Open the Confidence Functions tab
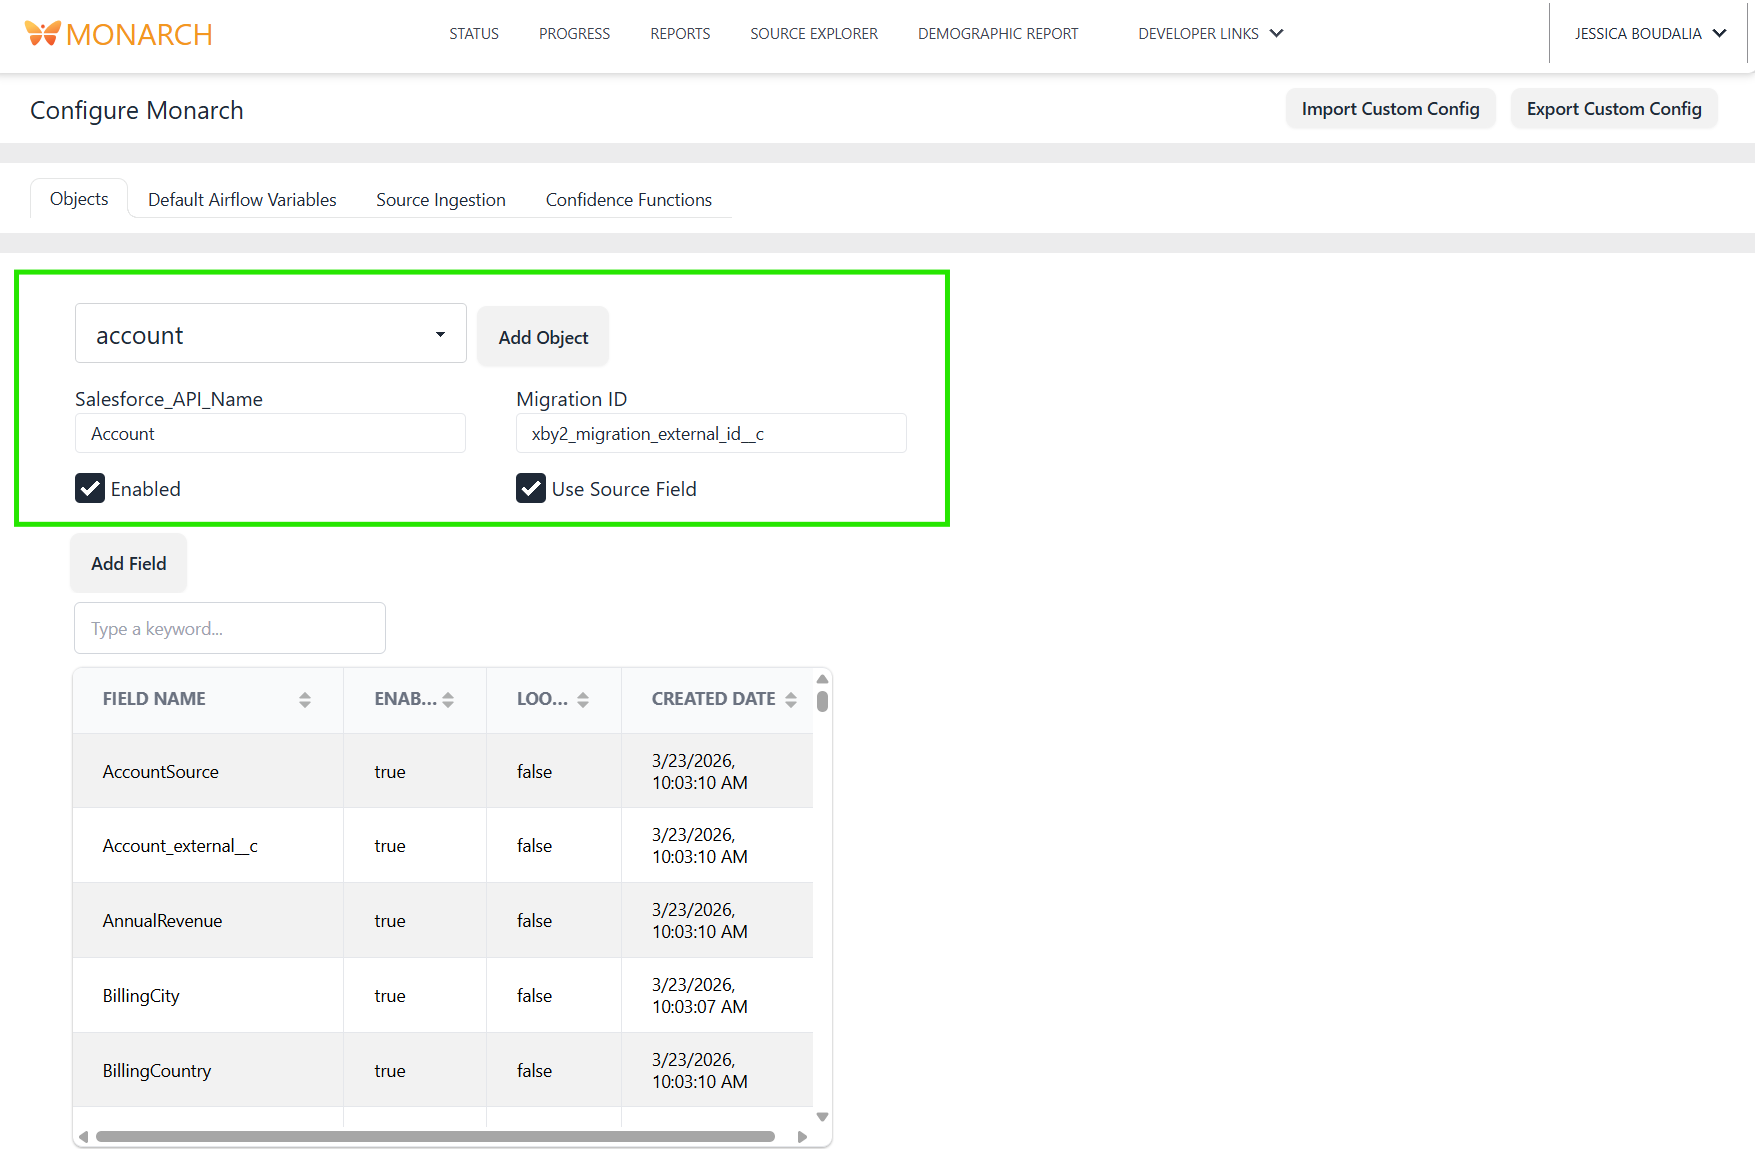 tap(628, 199)
